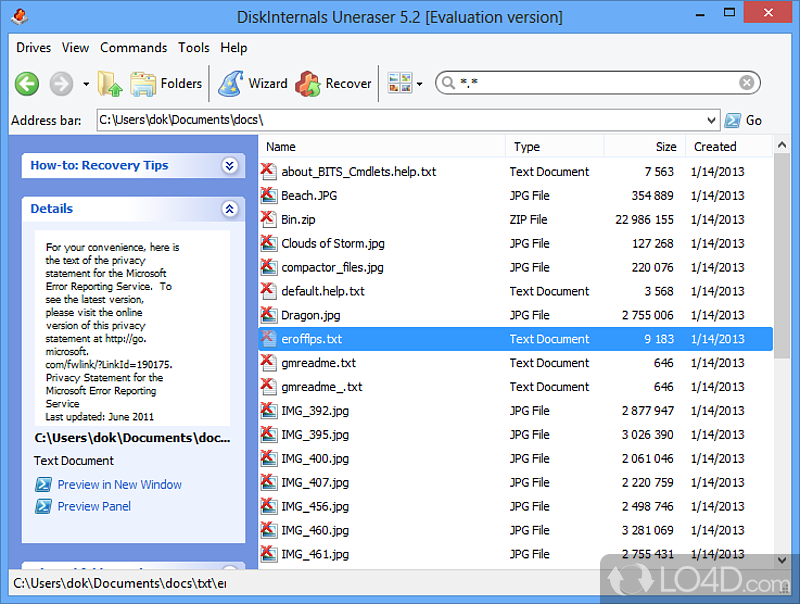
Task: Clear the search filter field
Action: pyautogui.click(x=746, y=84)
